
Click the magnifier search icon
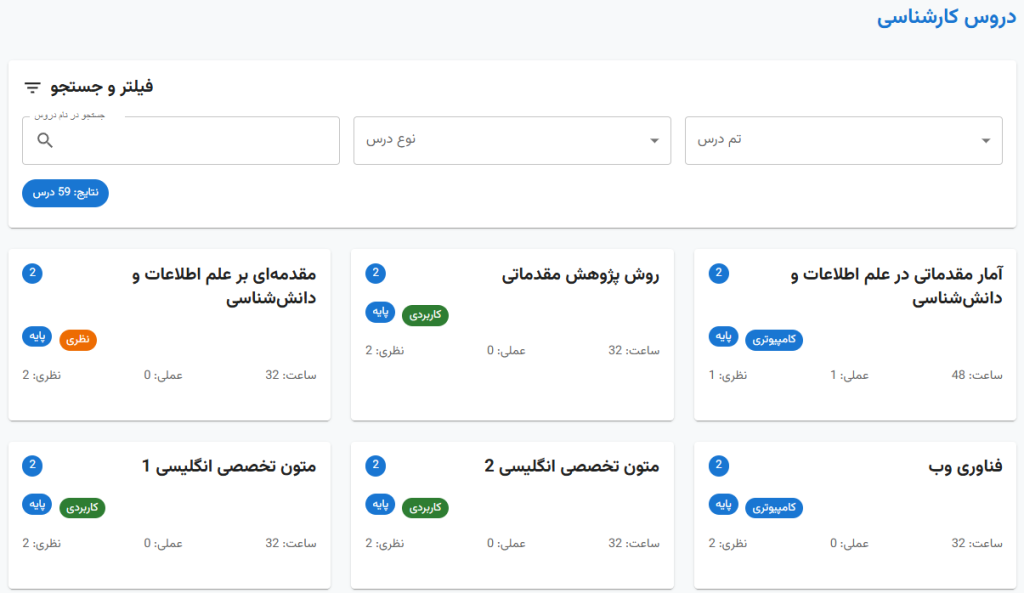click(45, 140)
